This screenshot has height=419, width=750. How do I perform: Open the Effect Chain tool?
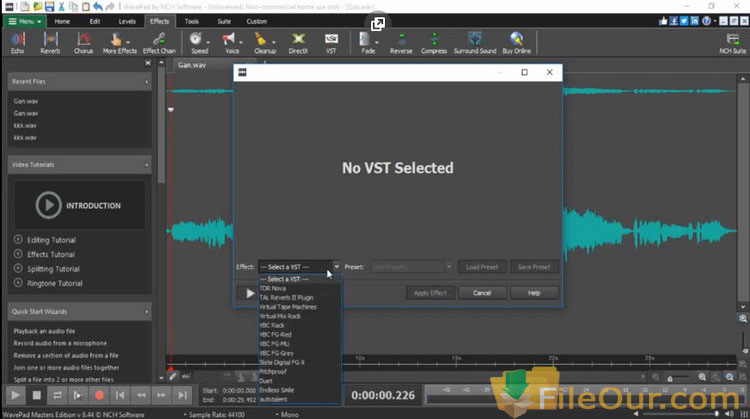[159, 43]
